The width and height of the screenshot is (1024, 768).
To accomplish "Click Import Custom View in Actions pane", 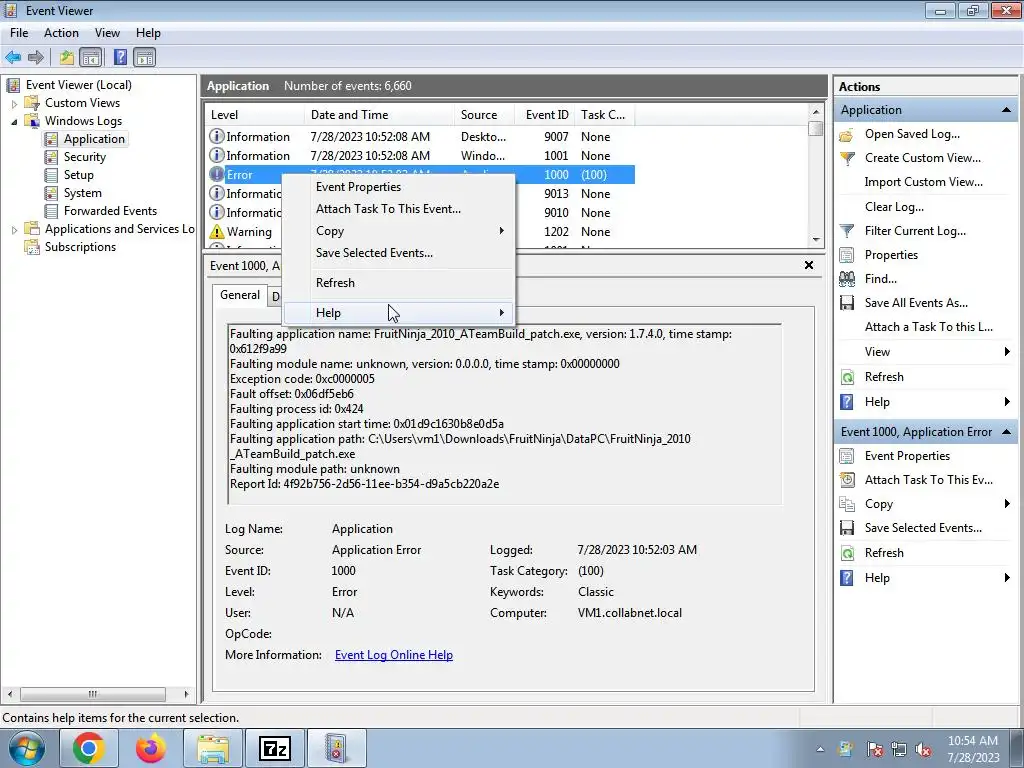I will coord(923,182).
